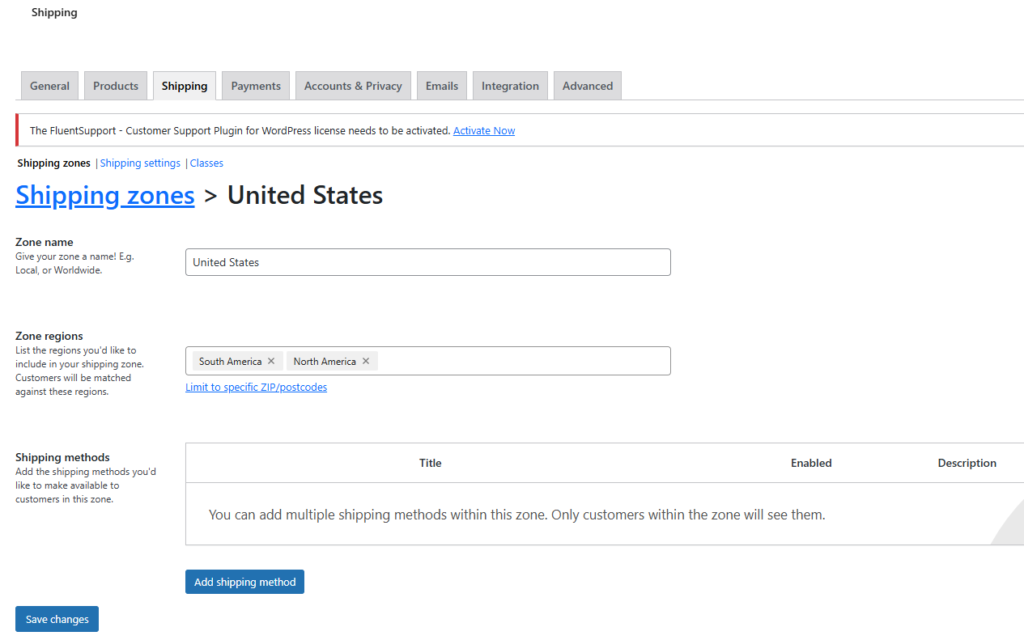Remove the North America region tag

click(x=366, y=361)
